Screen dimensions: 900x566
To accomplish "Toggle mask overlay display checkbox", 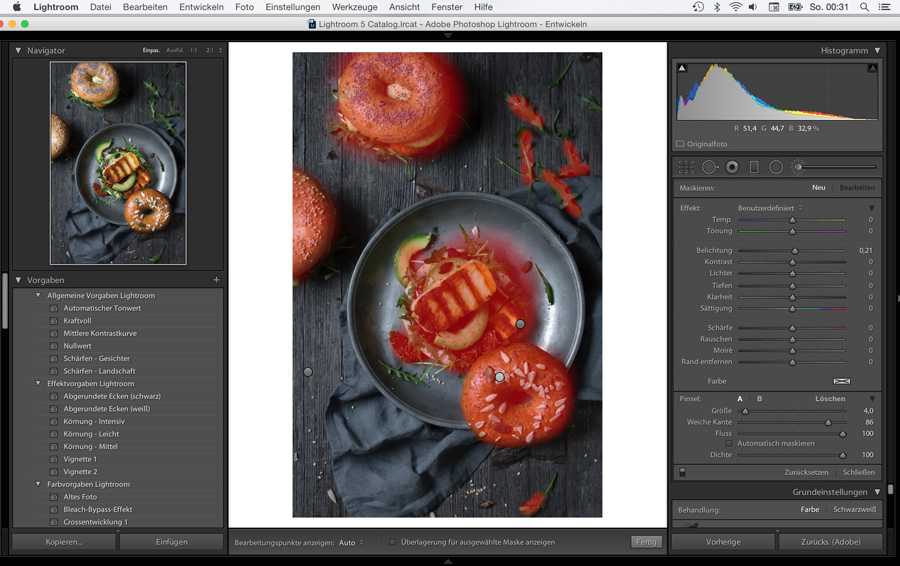I will coord(393,542).
